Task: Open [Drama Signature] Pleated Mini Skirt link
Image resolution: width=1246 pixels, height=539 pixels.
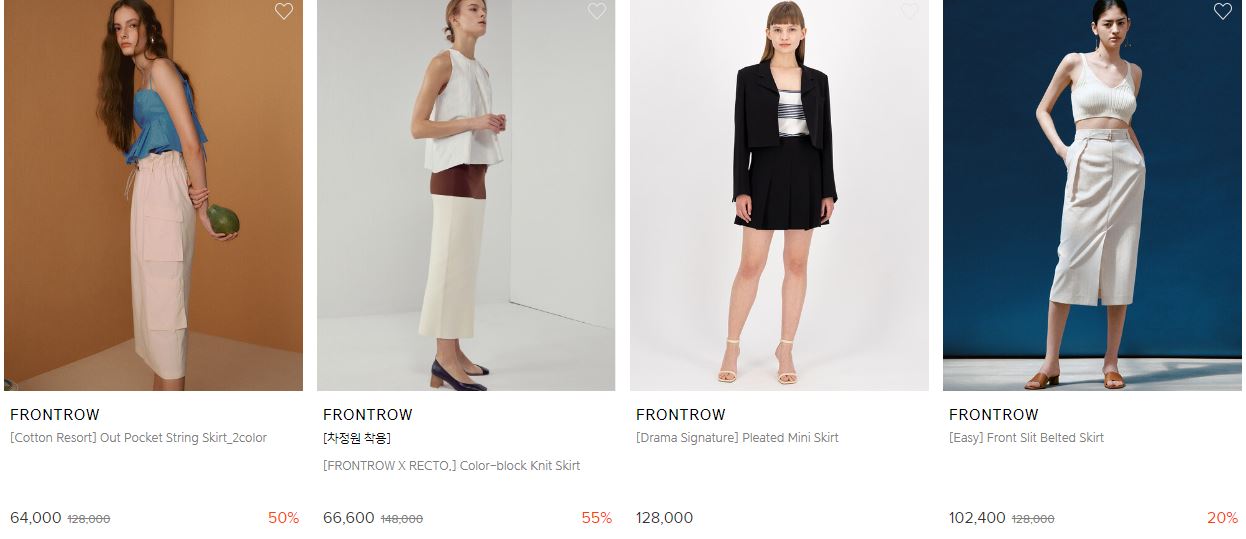Action: coord(737,438)
